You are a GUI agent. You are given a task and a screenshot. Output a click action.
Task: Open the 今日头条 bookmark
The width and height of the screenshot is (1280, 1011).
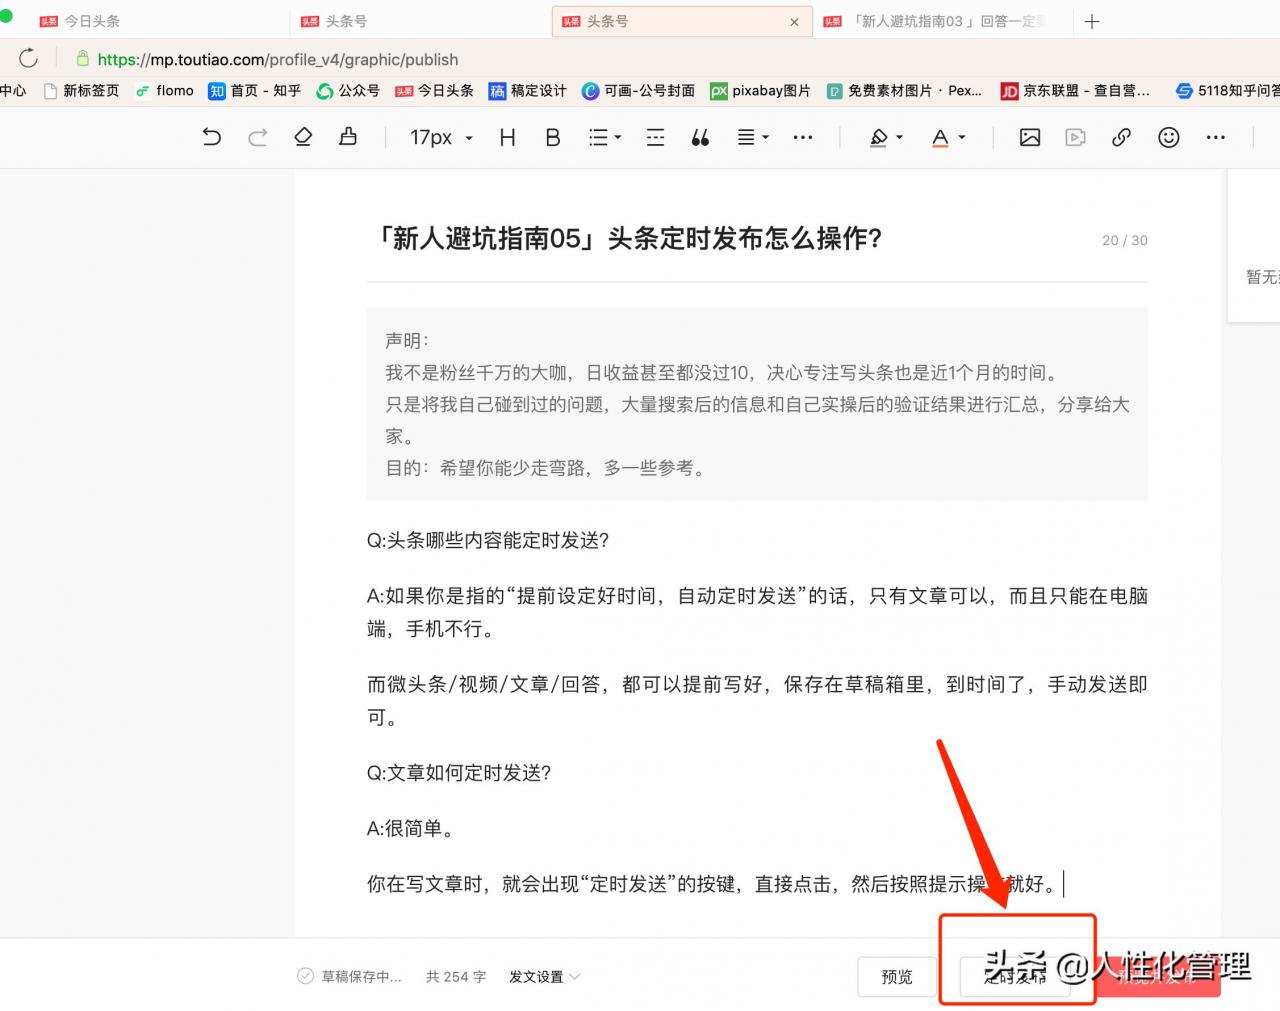[x=434, y=90]
